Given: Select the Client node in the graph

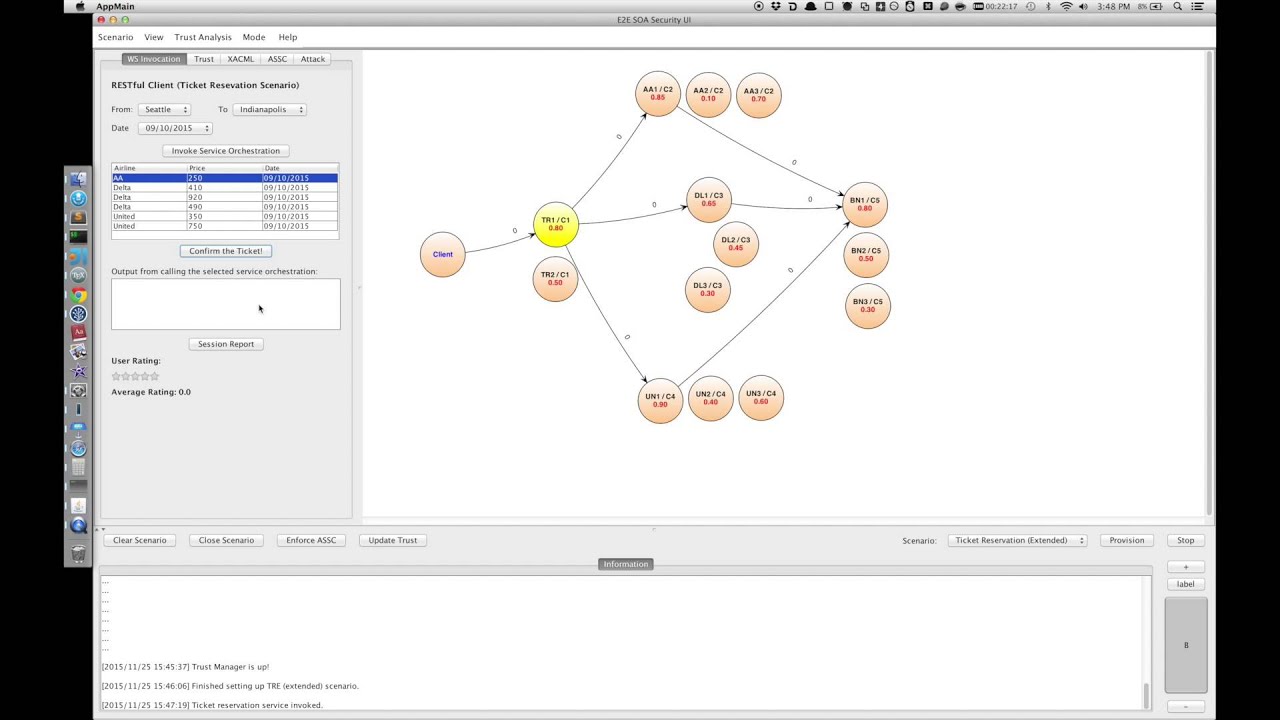Looking at the screenshot, I should click(x=443, y=254).
